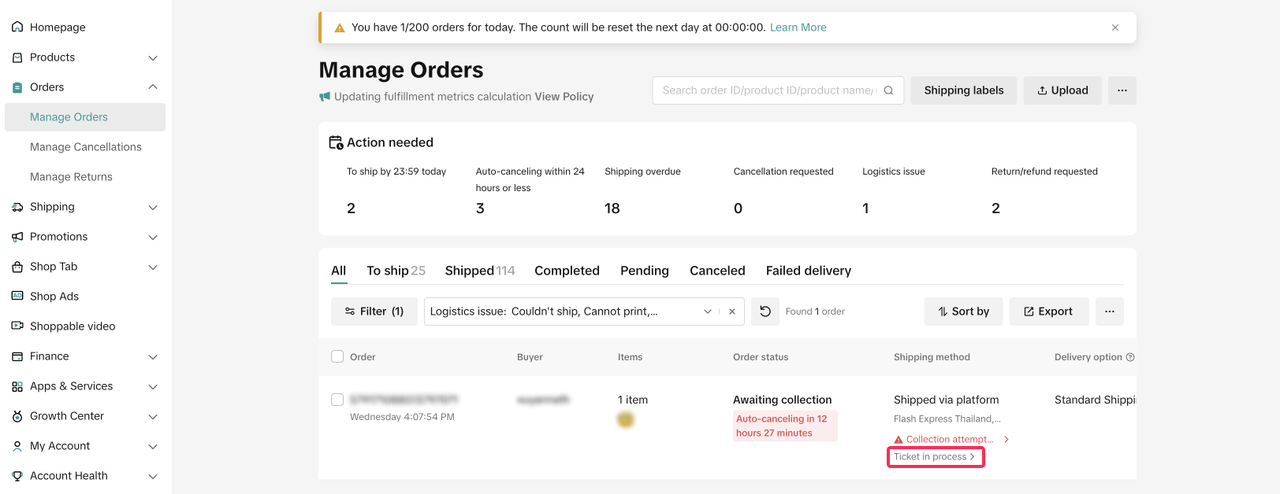The width and height of the screenshot is (1280, 494).
Task: Switch to the To ship tab
Action: click(395, 271)
